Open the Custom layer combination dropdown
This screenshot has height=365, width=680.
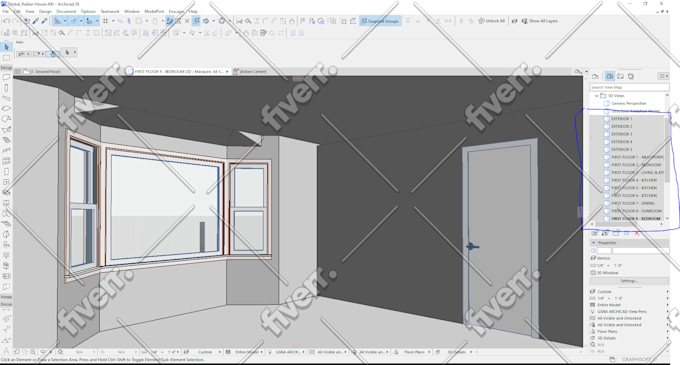[x=629, y=291]
